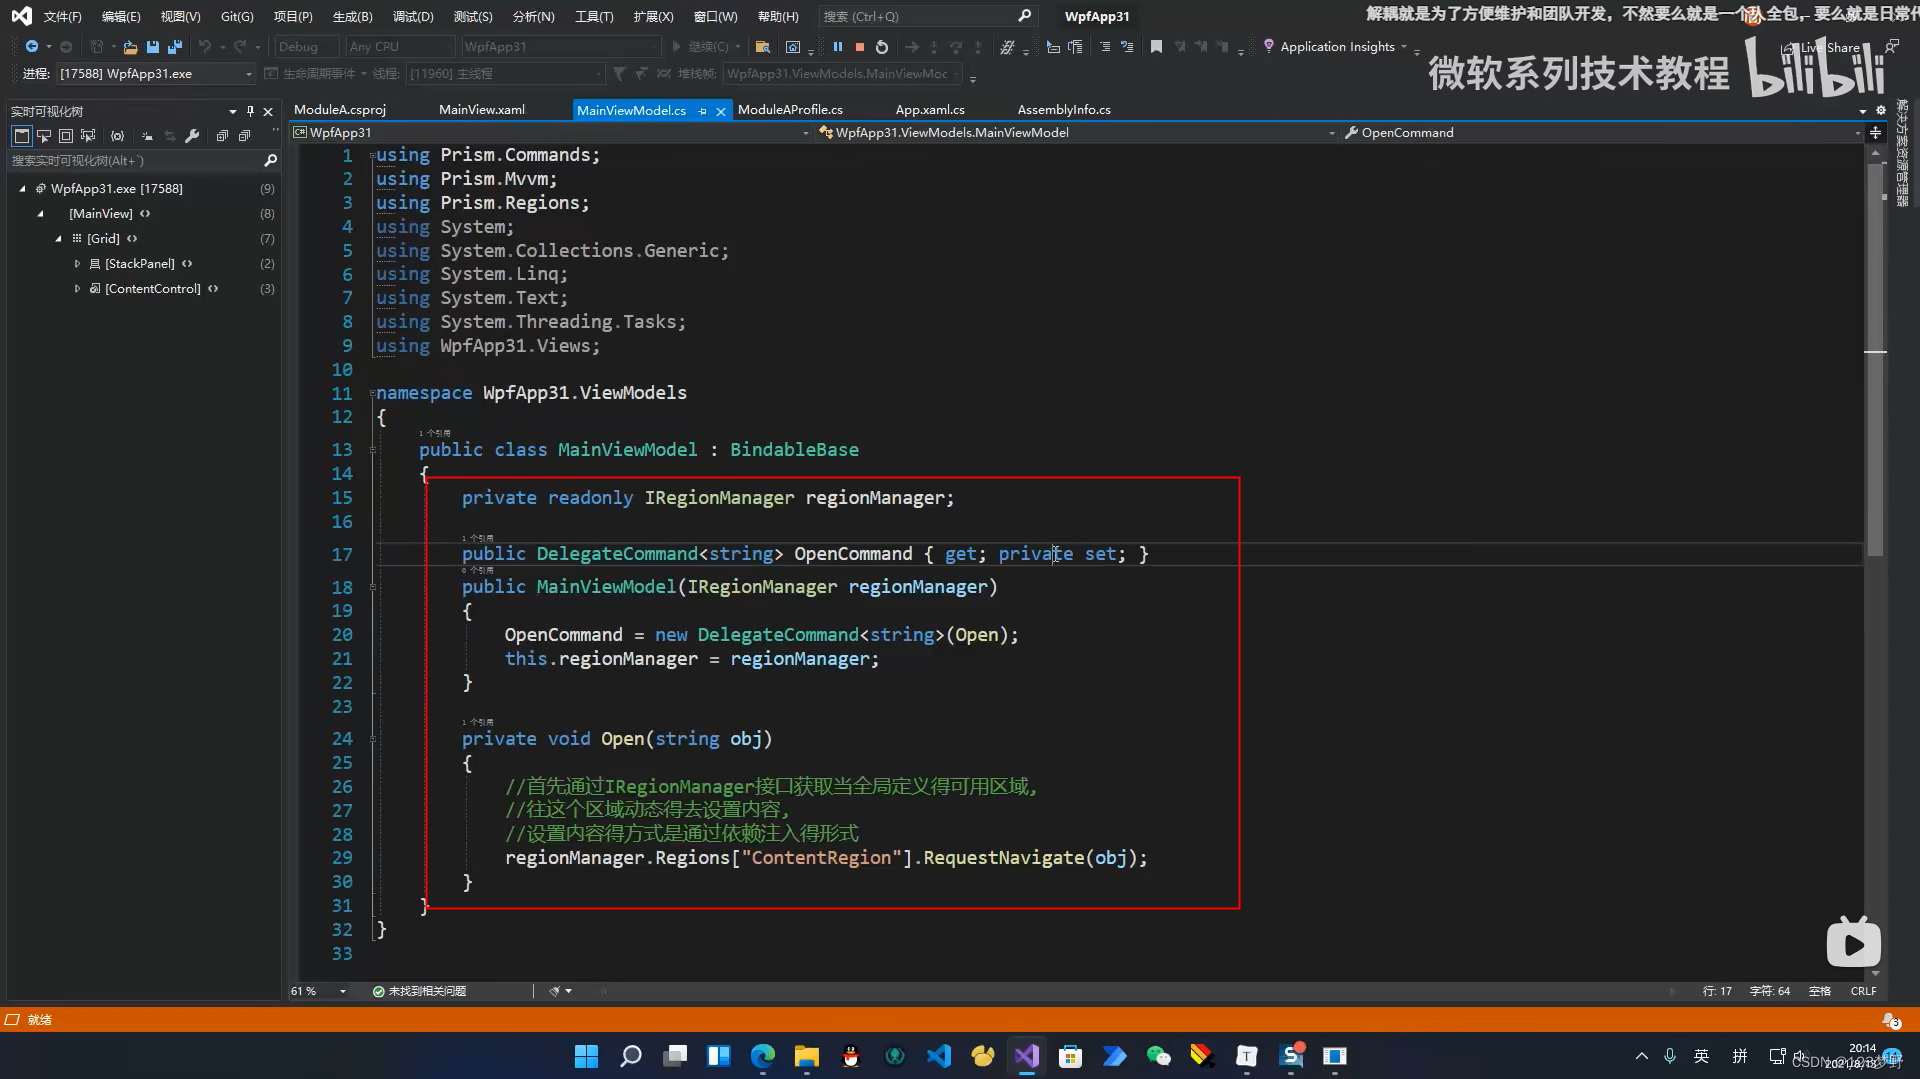The width and height of the screenshot is (1920, 1079).
Task: Switch to the MainView.xaml tab
Action: click(x=482, y=109)
